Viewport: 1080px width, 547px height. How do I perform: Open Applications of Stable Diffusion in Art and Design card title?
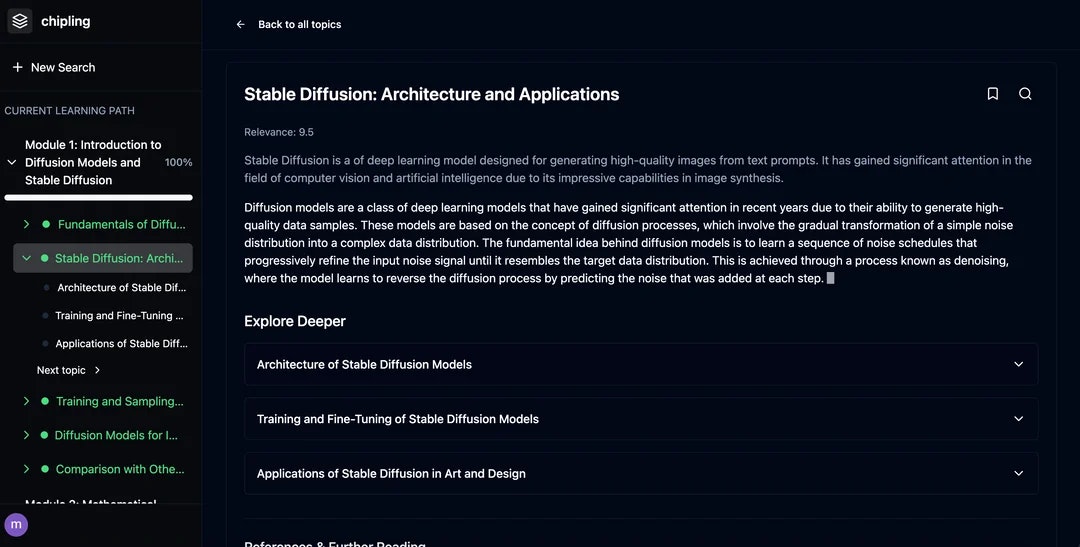(x=391, y=473)
